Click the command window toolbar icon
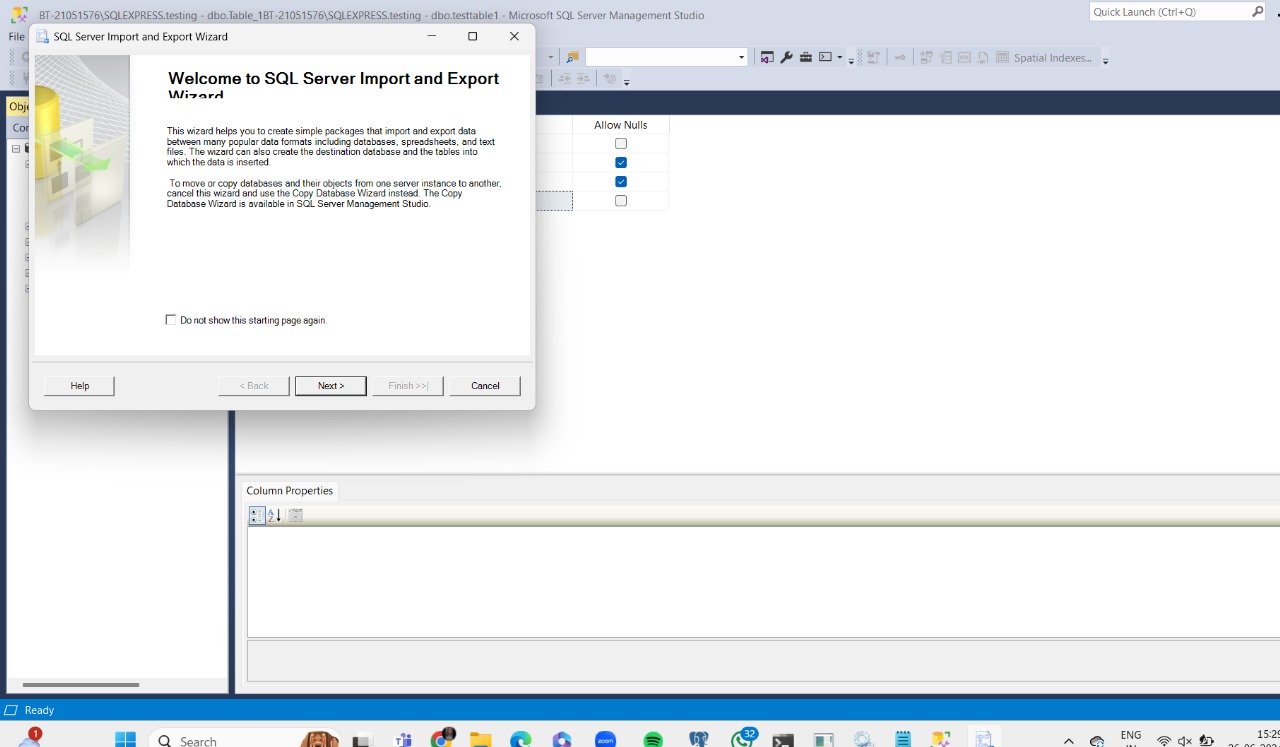1280x747 pixels. point(825,57)
